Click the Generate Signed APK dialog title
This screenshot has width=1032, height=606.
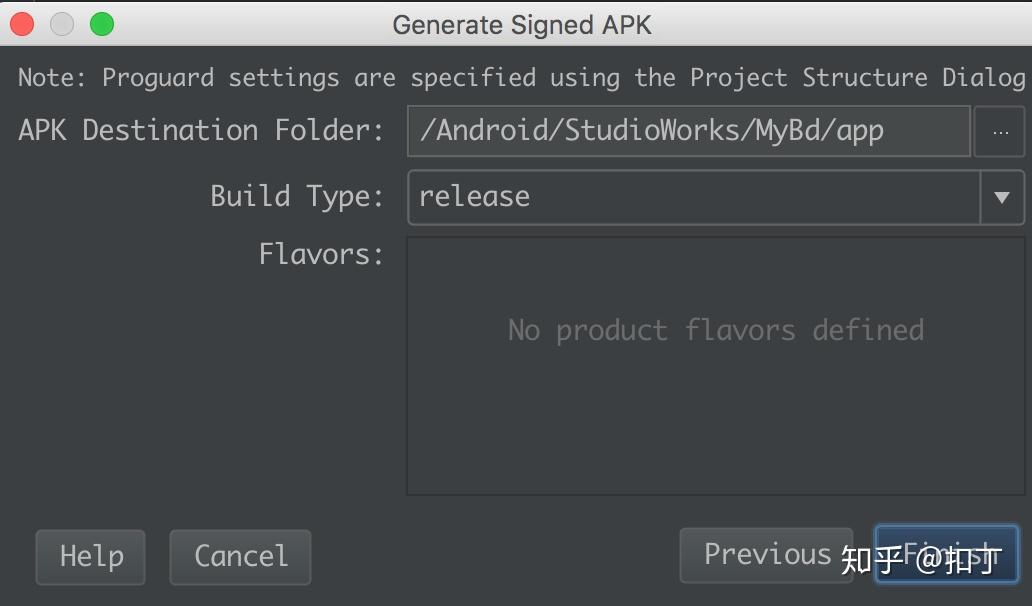tap(522, 24)
